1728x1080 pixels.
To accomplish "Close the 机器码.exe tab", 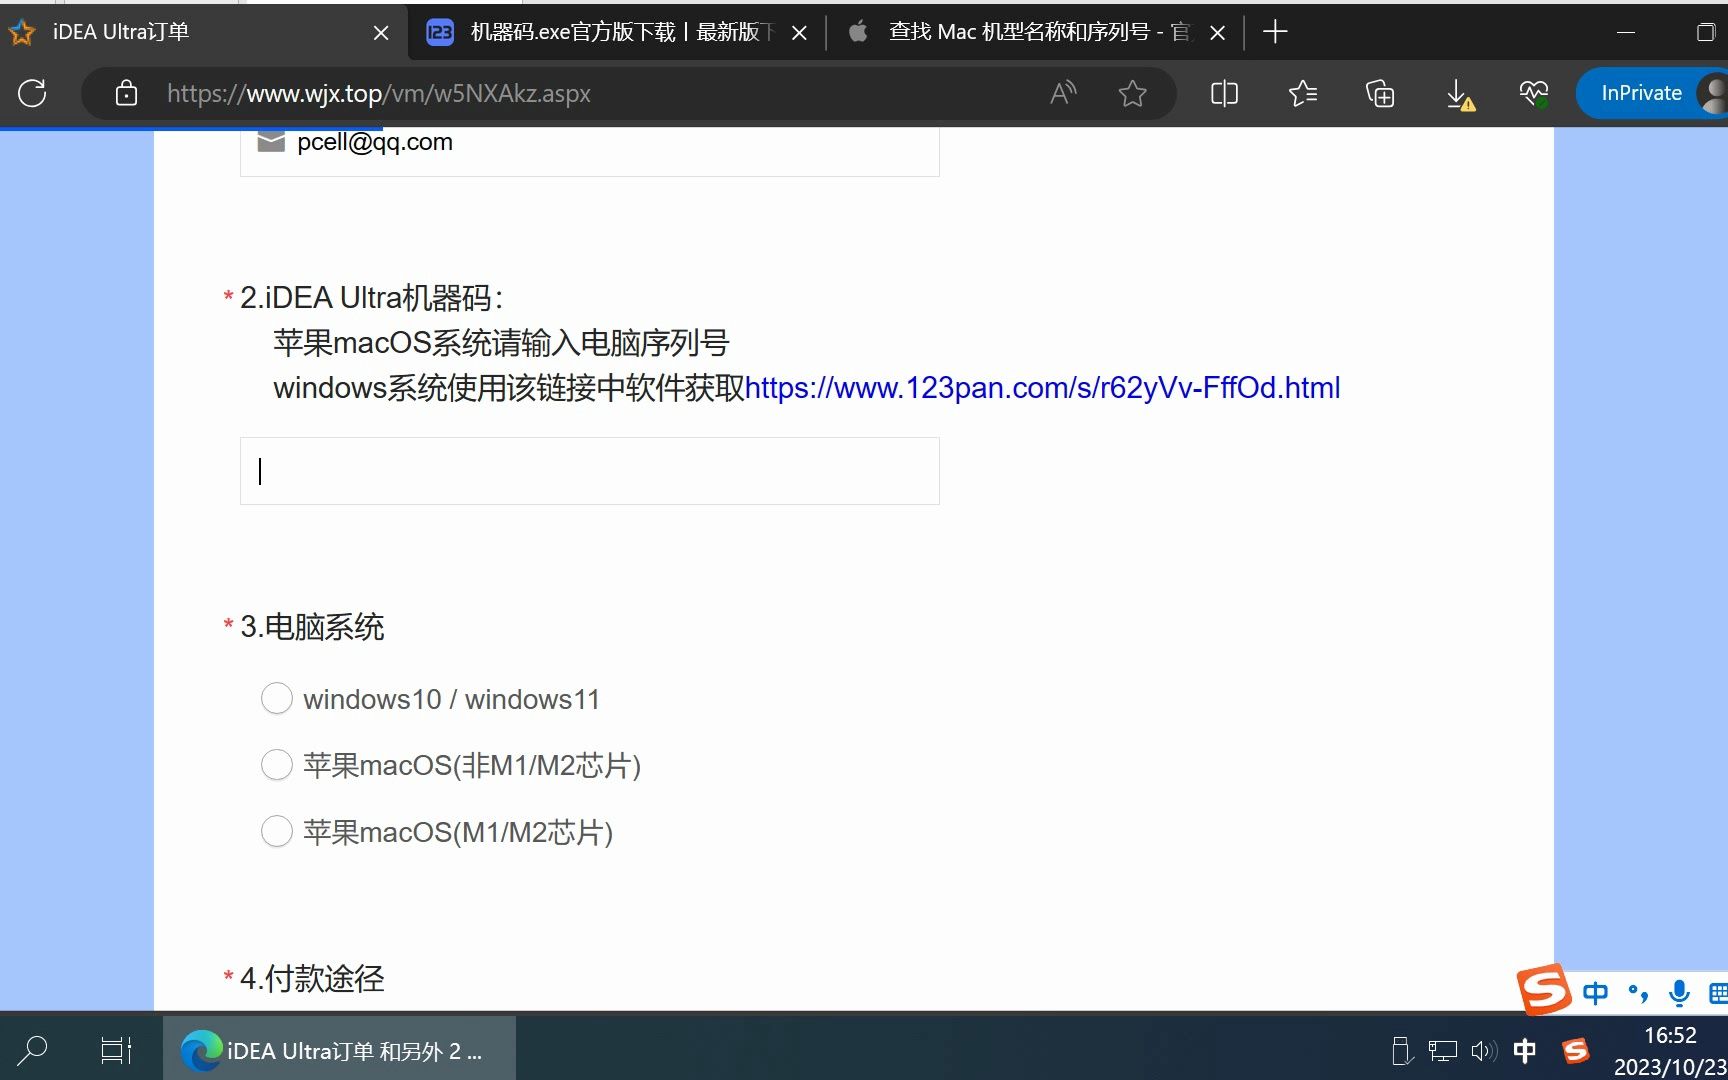I will (799, 33).
